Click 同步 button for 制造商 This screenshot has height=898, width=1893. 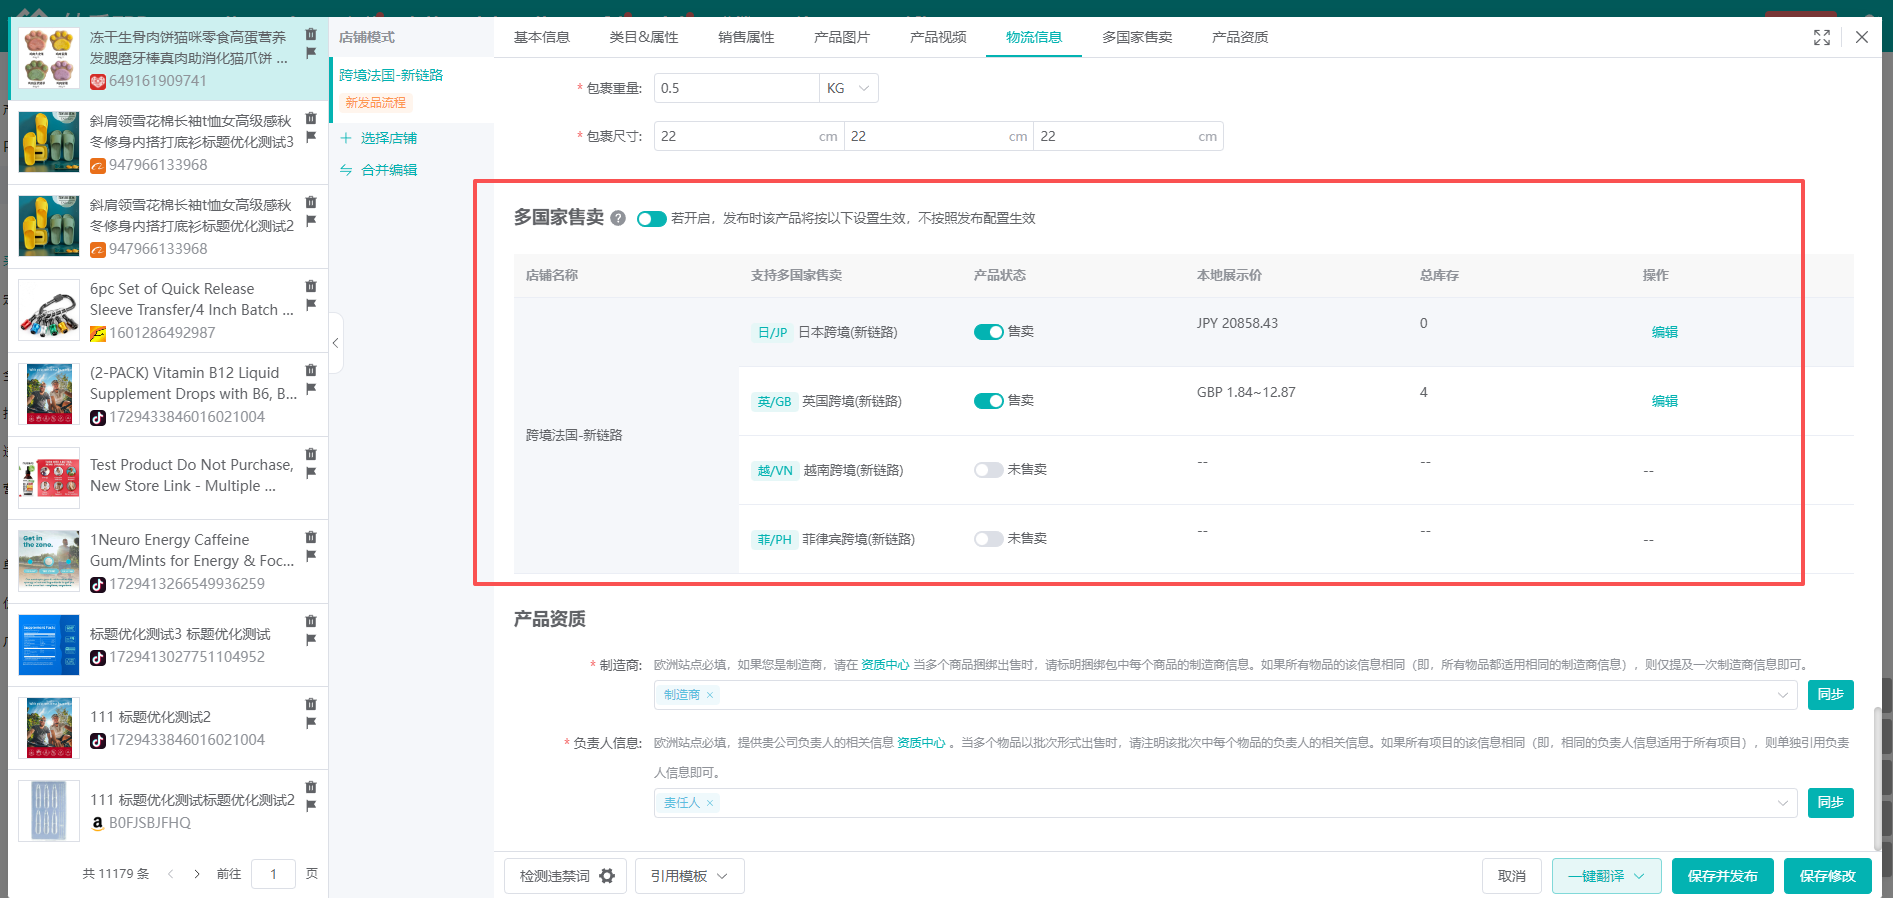[1831, 695]
